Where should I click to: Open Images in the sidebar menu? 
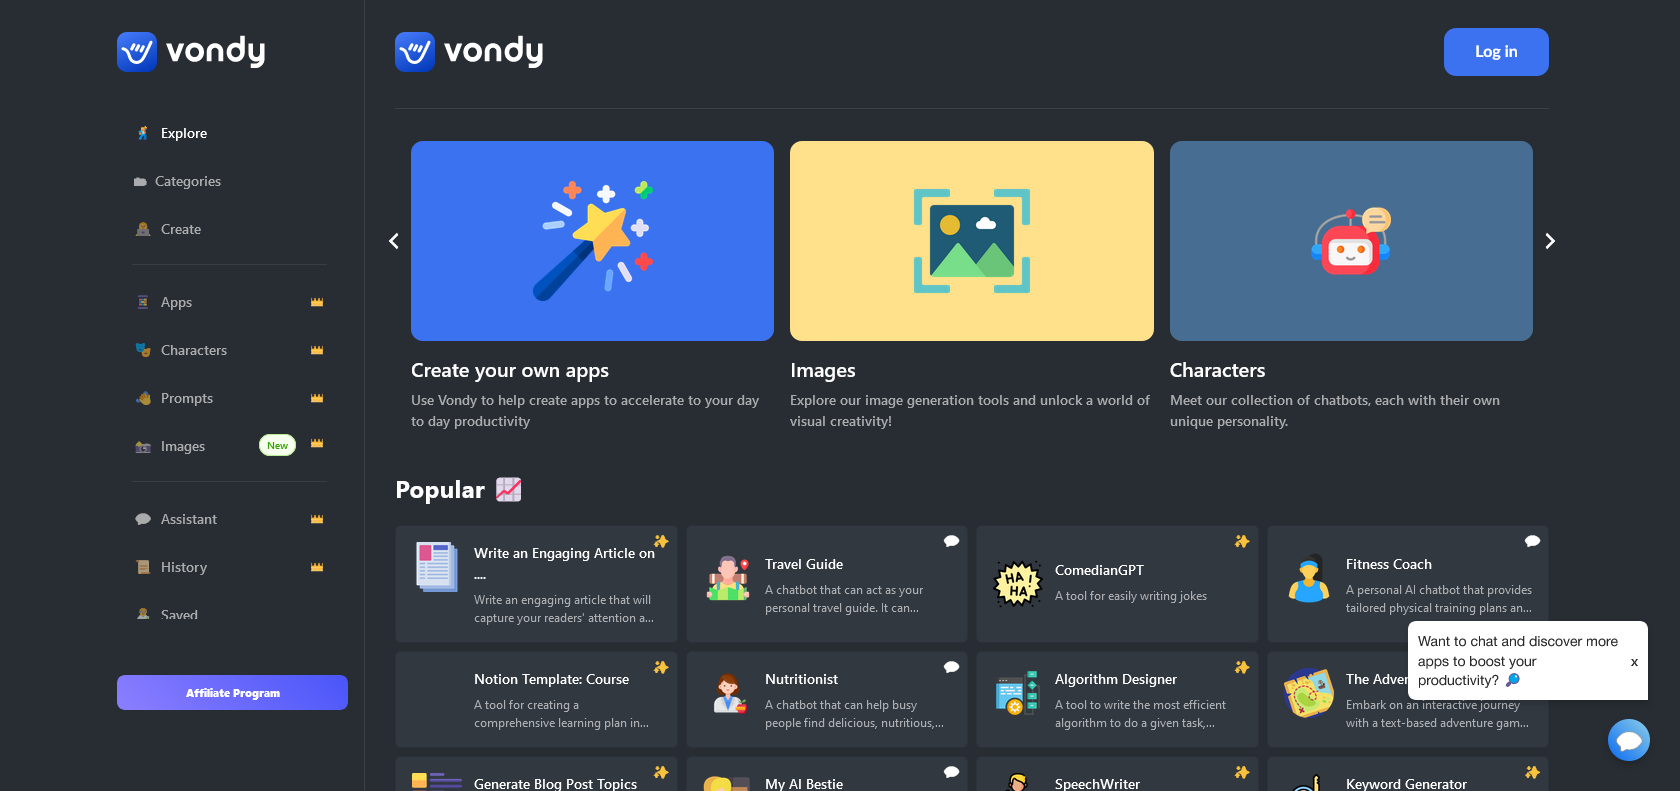coord(182,446)
